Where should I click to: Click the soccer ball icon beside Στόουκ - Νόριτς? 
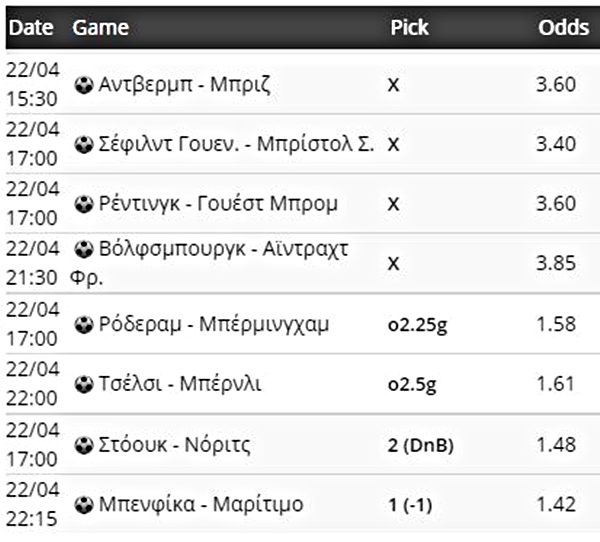point(84,444)
